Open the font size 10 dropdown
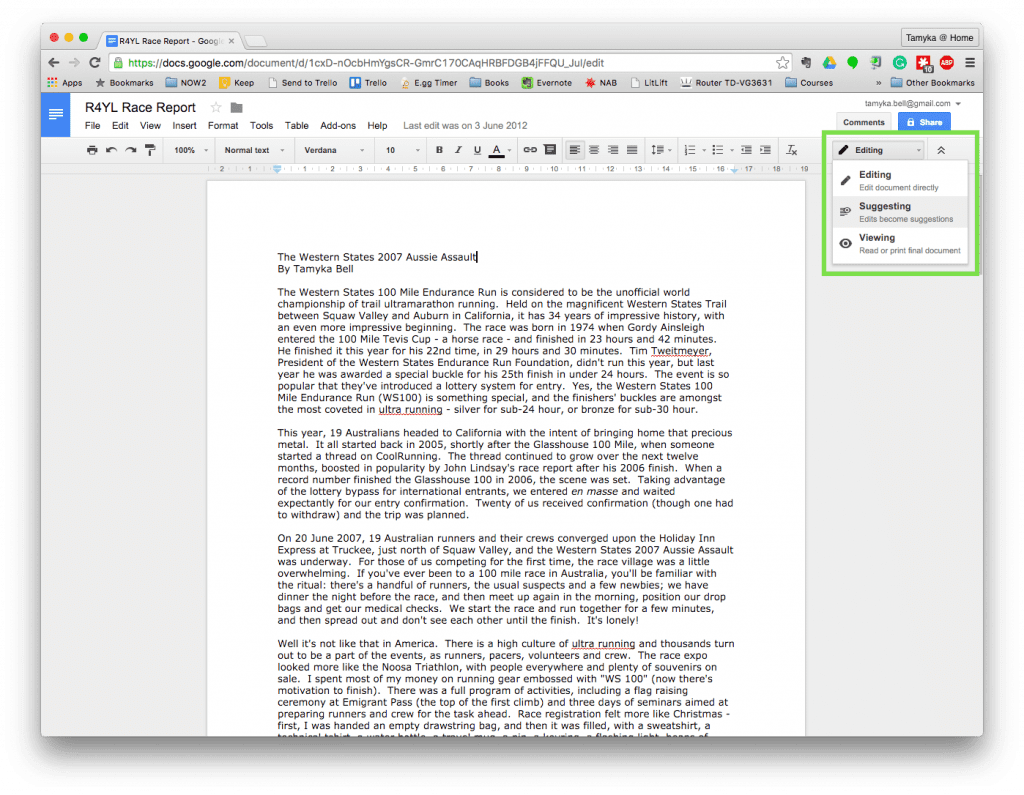The width and height of the screenshot is (1024, 795). pos(402,150)
